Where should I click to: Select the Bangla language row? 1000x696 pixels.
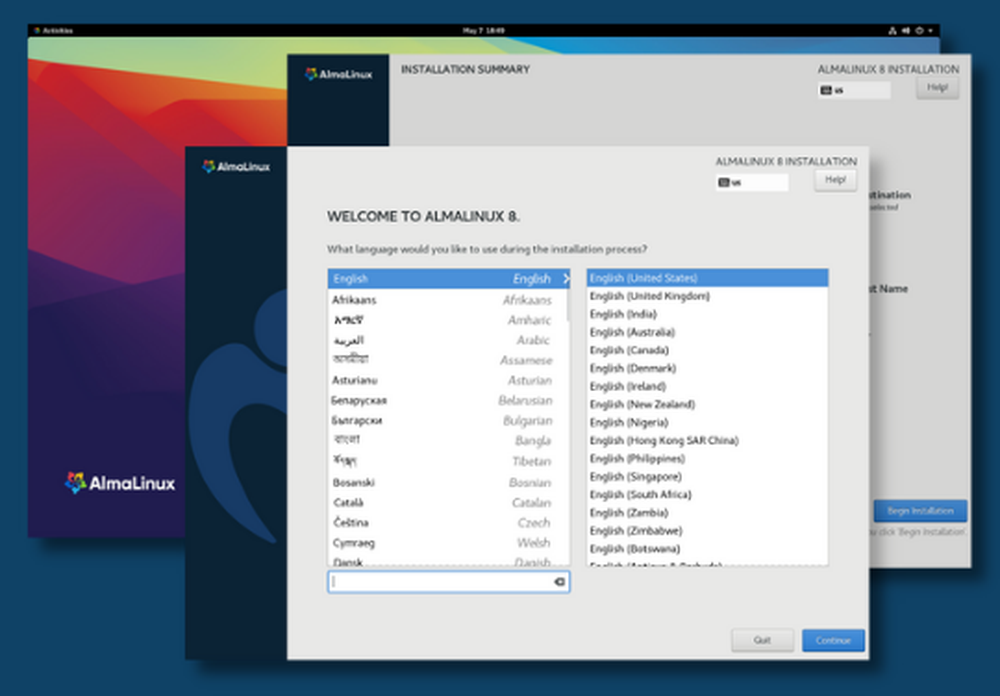pos(449,441)
